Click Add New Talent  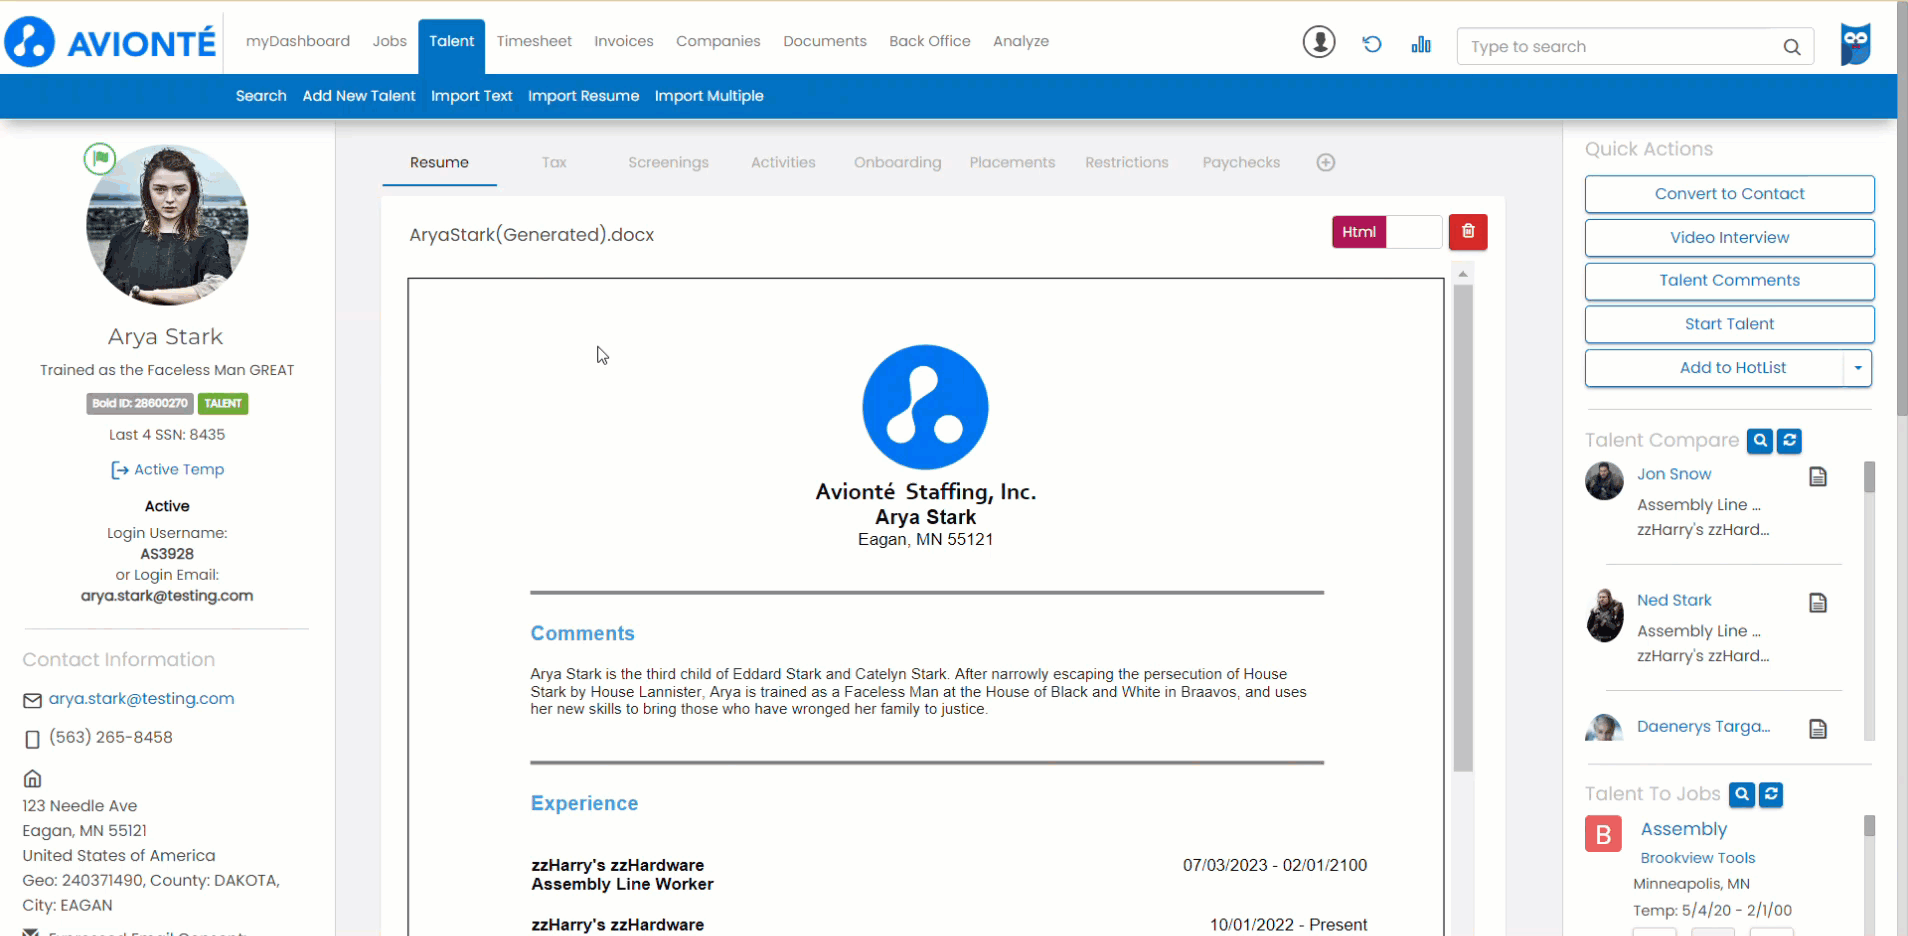pyautogui.click(x=359, y=96)
